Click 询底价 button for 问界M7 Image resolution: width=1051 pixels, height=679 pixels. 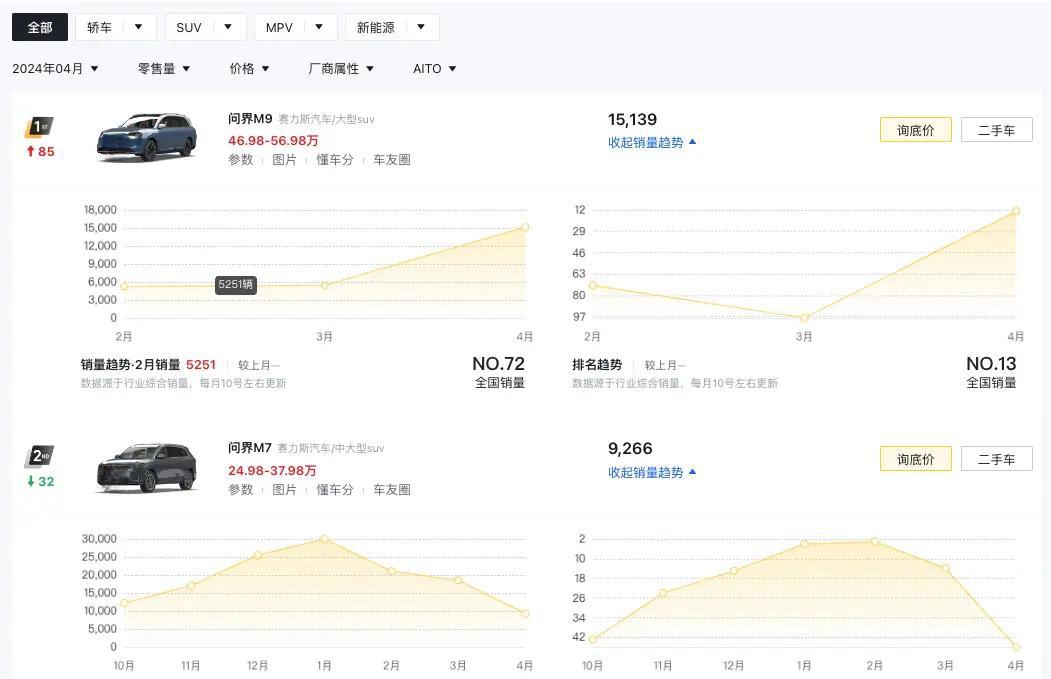(x=916, y=459)
